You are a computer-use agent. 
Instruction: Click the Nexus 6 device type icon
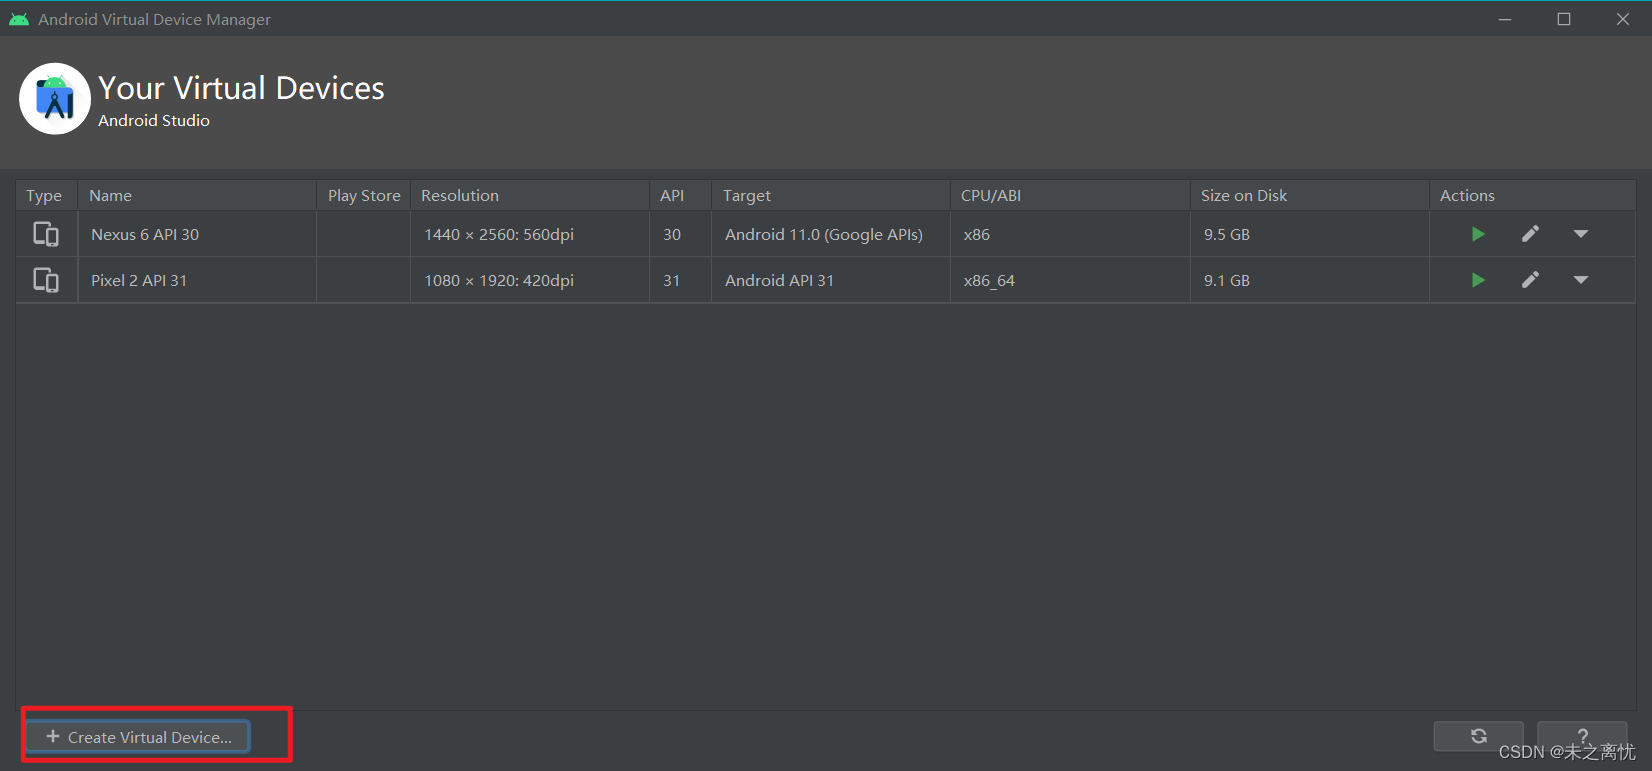point(46,234)
